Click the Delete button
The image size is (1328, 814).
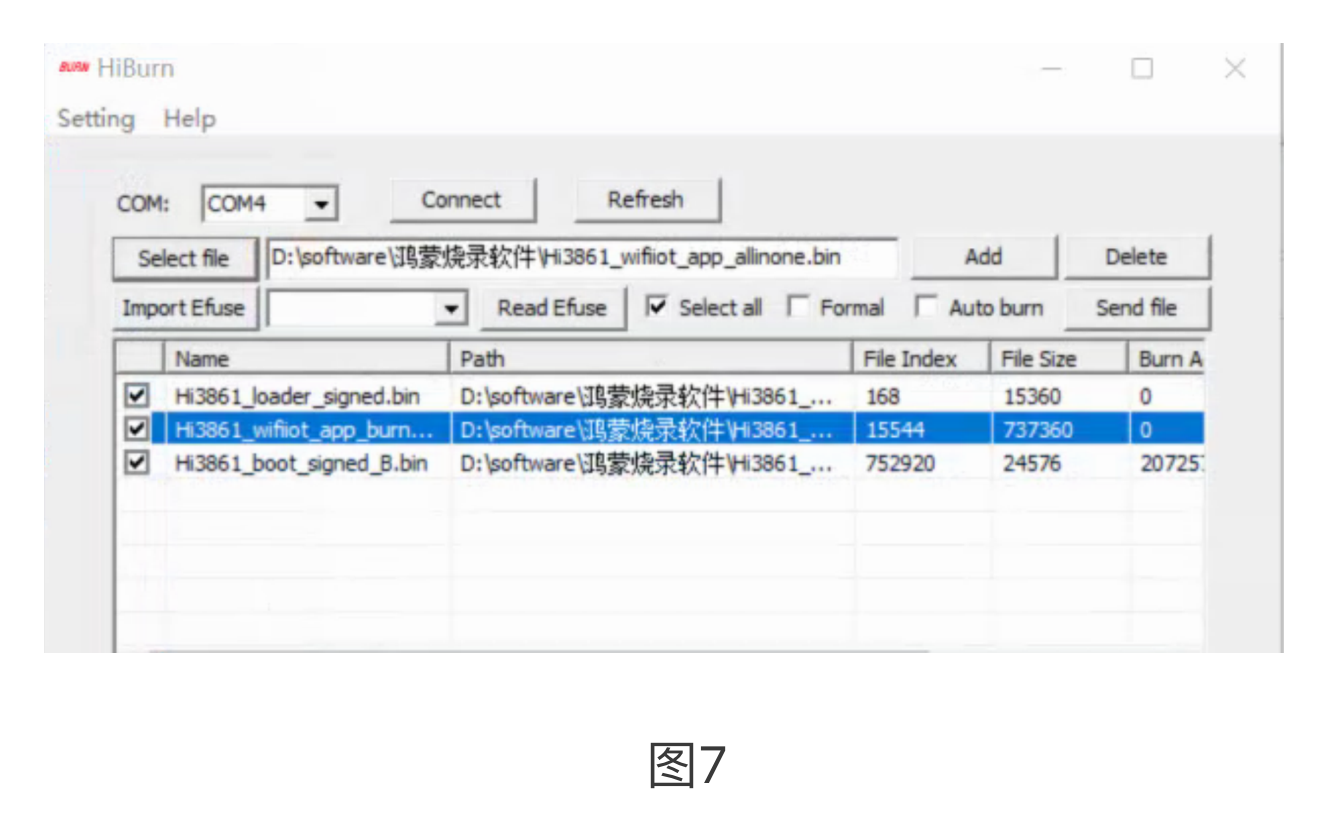pos(1136,257)
